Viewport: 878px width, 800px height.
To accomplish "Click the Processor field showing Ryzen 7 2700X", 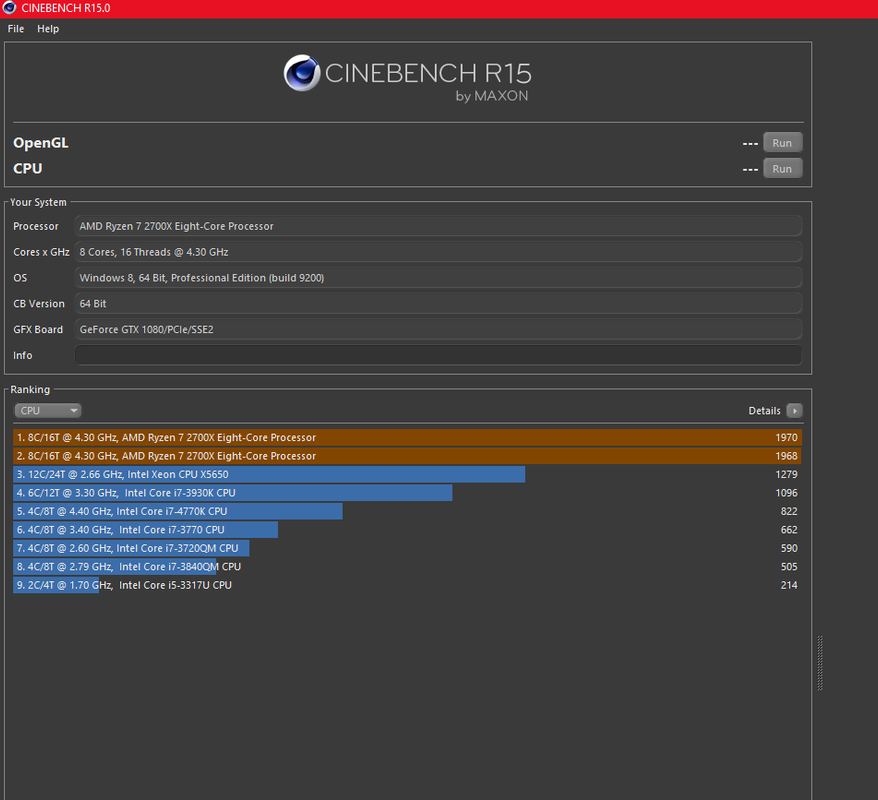I will point(438,226).
